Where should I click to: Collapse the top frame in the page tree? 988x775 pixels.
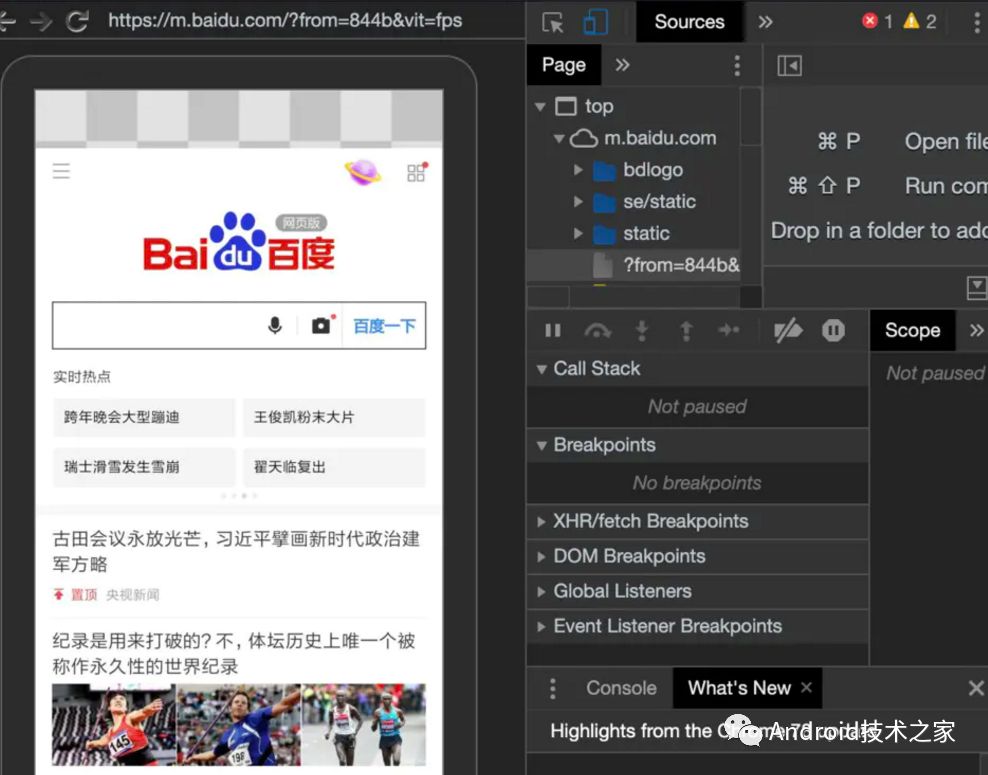click(541, 106)
